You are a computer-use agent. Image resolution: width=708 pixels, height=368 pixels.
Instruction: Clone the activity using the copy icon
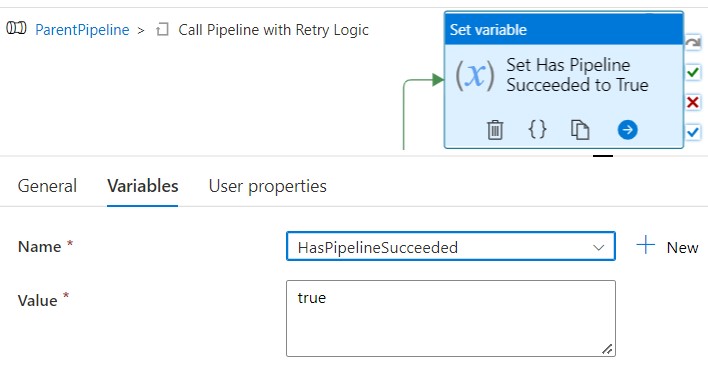click(580, 130)
